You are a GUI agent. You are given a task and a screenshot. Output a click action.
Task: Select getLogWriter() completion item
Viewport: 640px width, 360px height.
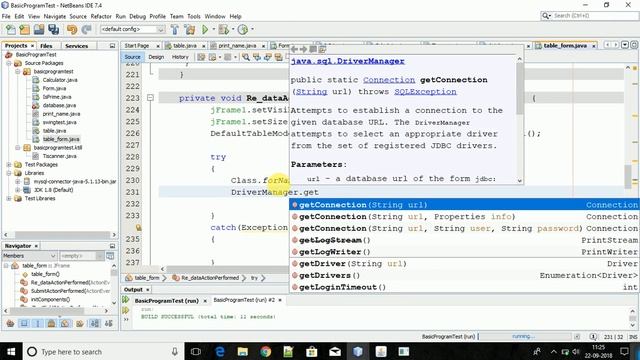(464, 252)
